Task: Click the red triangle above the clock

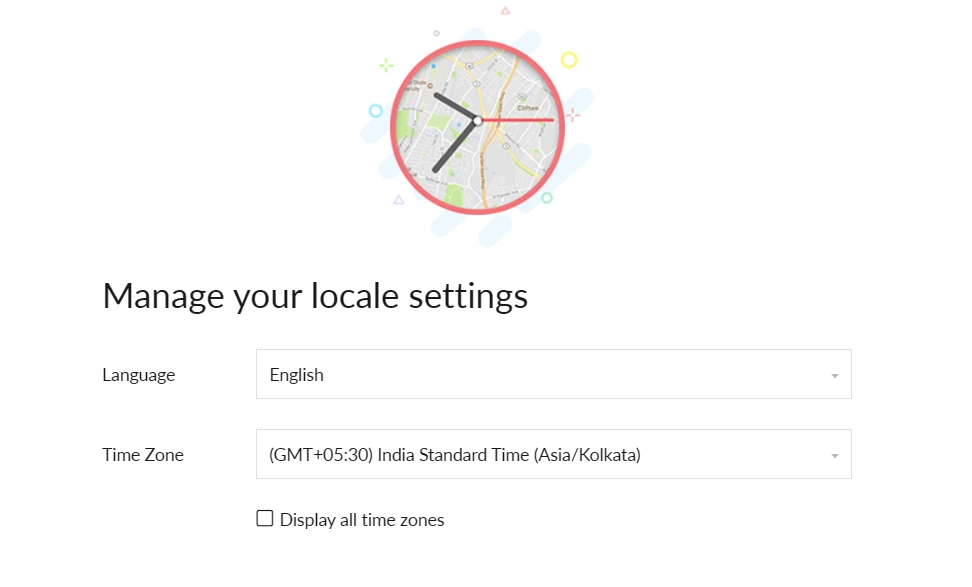Action: [505, 10]
